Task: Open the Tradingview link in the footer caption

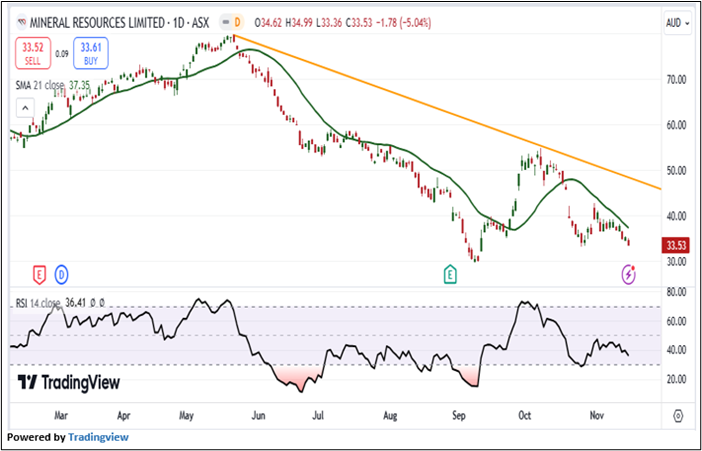Action: pos(98,437)
